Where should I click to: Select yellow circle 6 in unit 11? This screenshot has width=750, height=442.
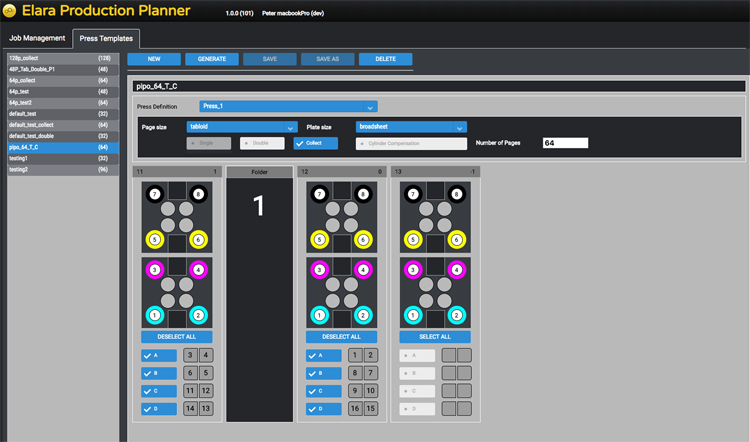tap(198, 239)
